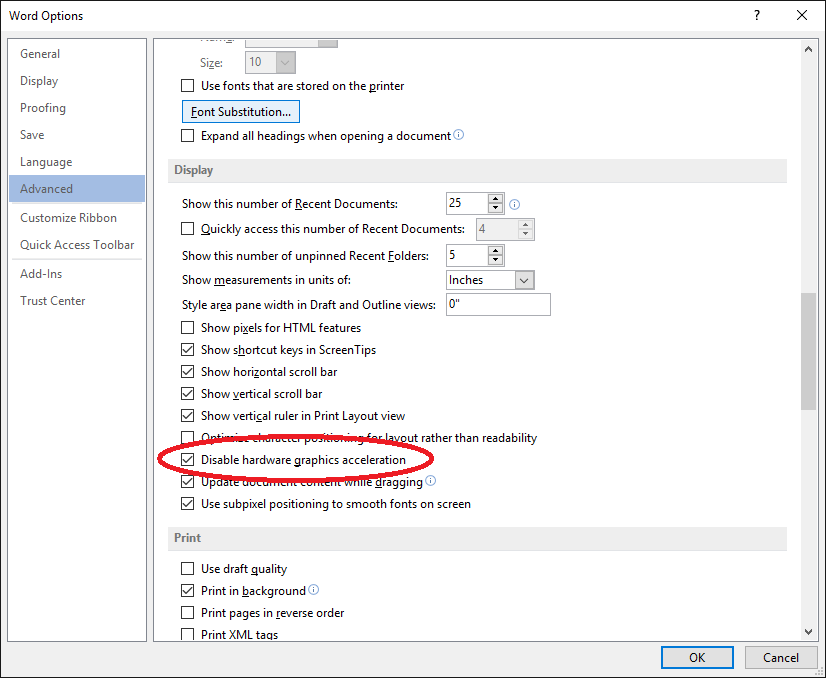Viewport: 826px width, 678px height.
Task: Enable Use fonts stored on the printer
Action: (x=188, y=85)
